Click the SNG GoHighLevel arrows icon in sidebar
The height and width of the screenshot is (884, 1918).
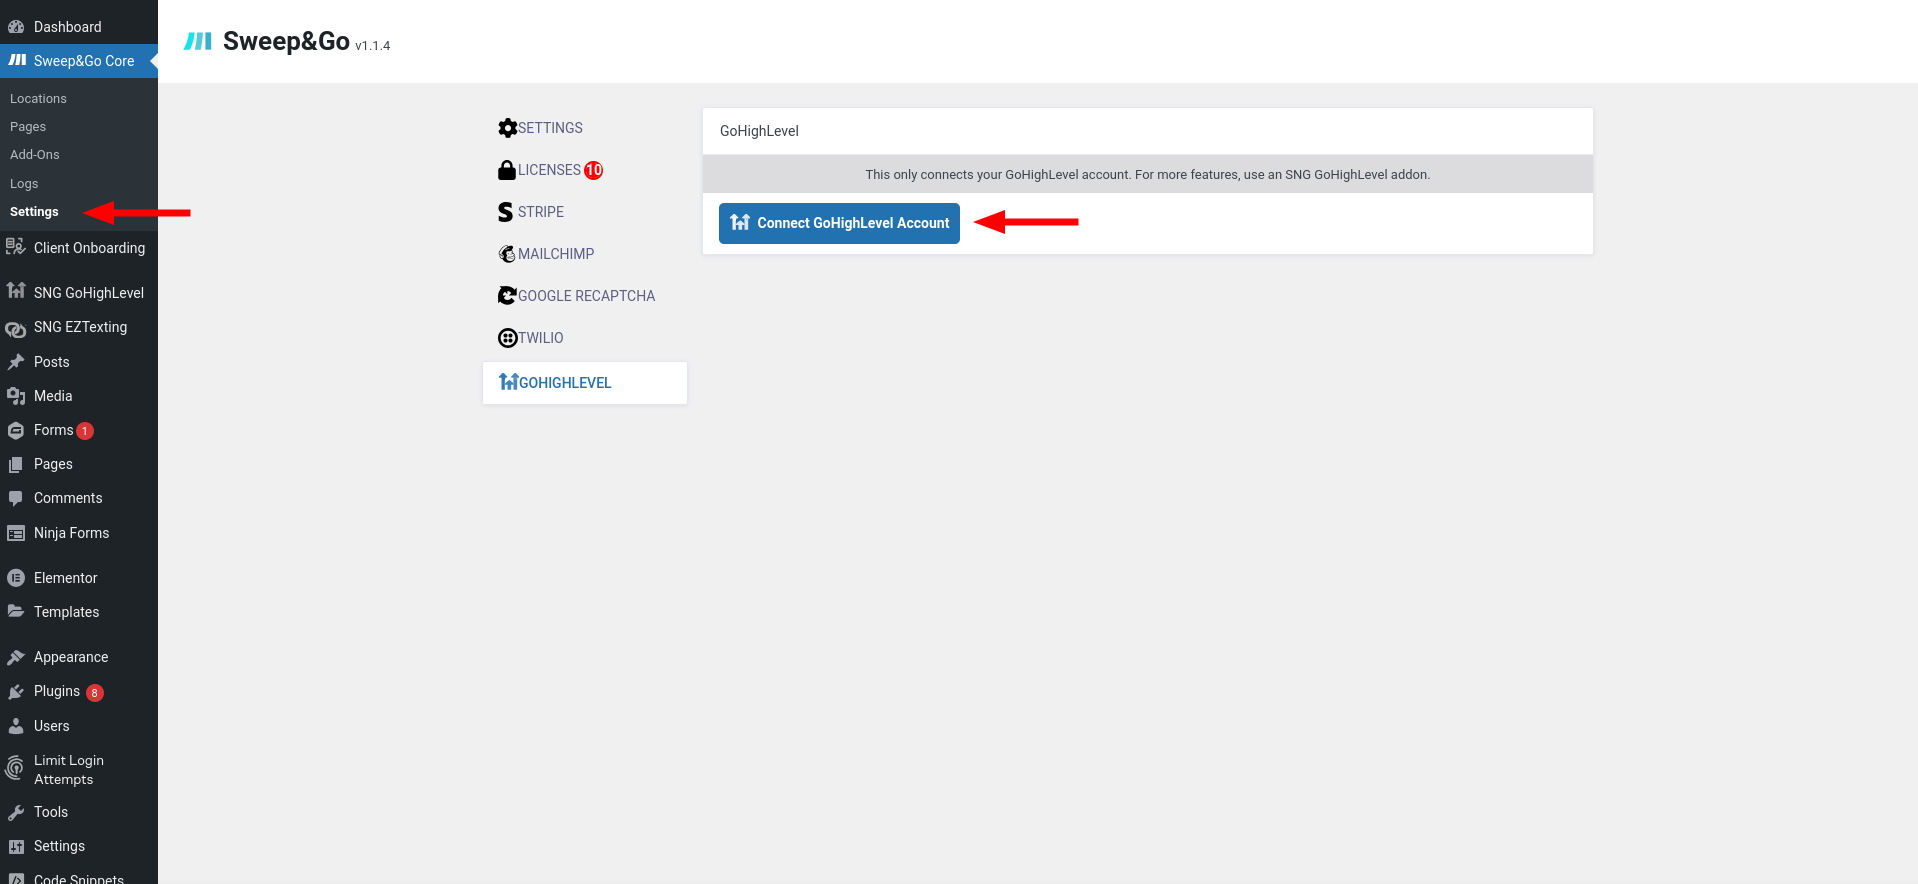pyautogui.click(x=16, y=291)
